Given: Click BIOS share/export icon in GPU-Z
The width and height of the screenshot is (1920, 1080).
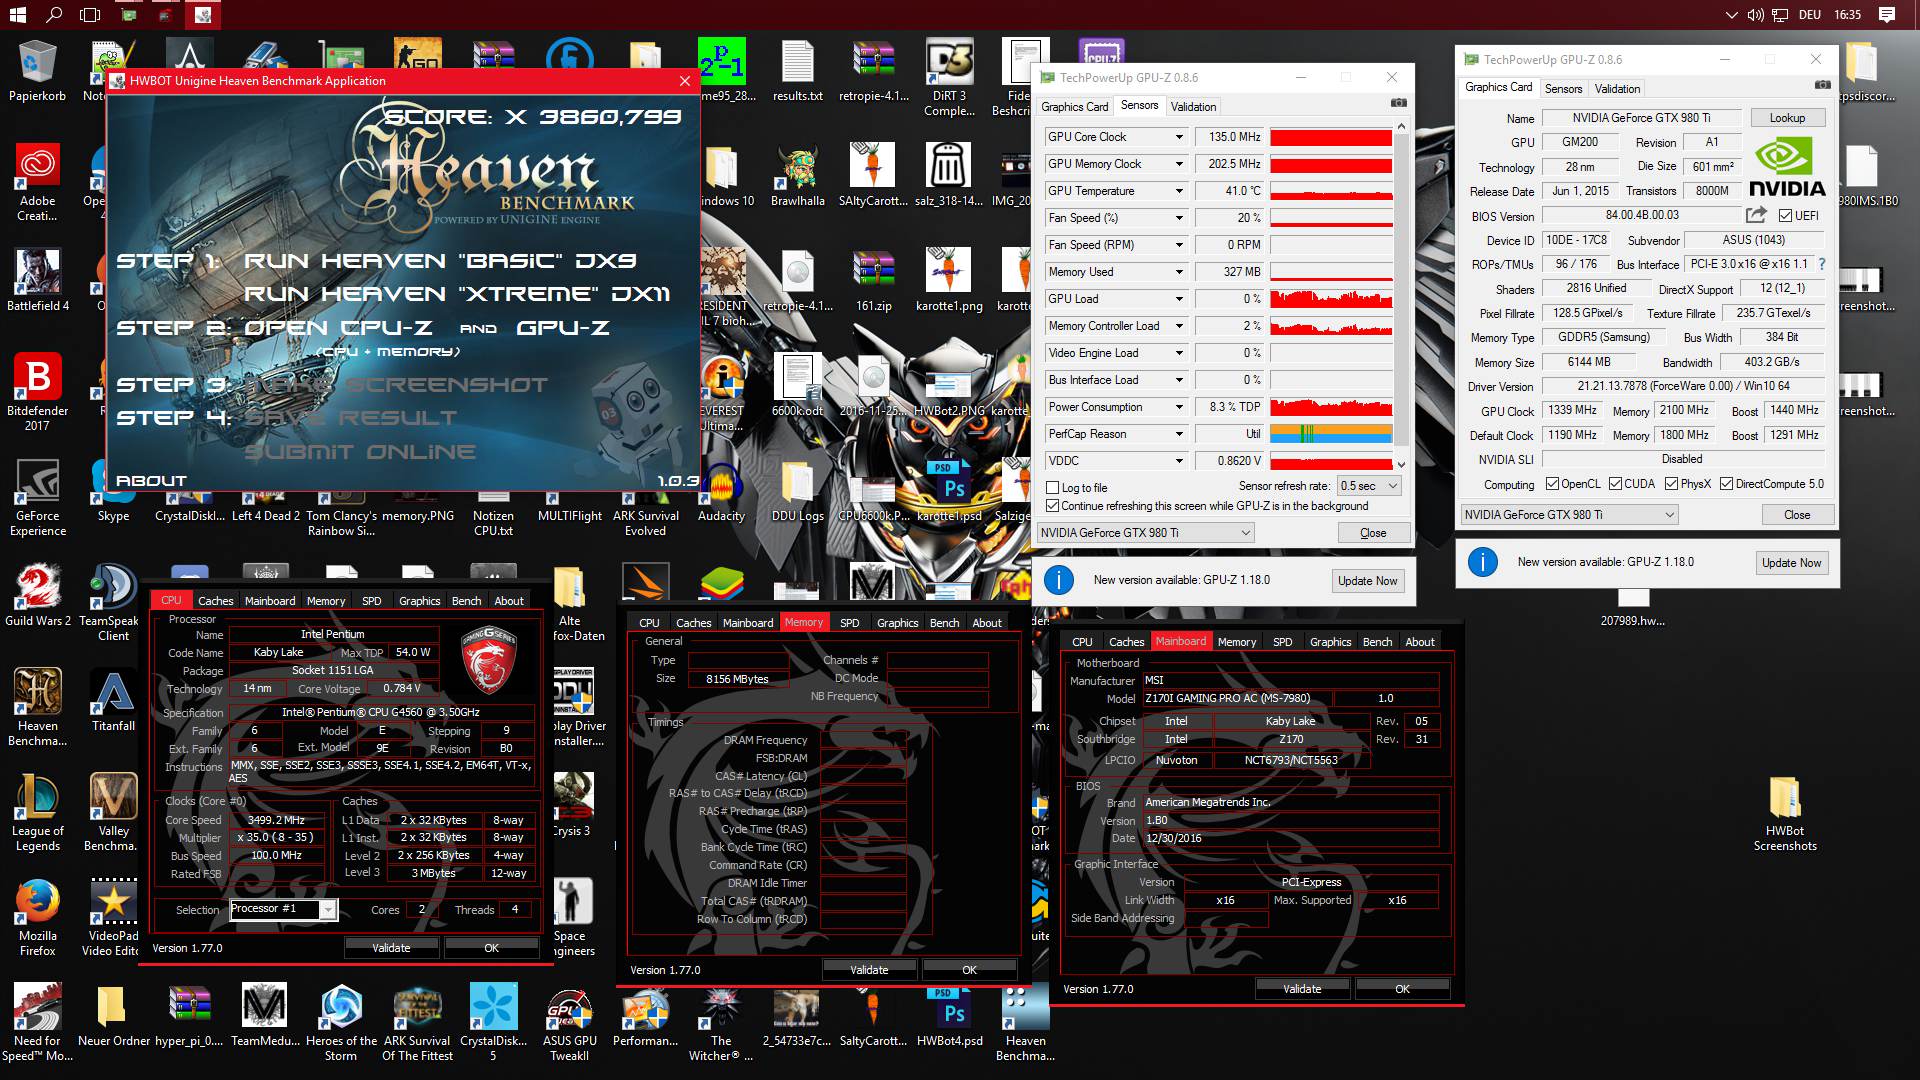Looking at the screenshot, I should coord(1756,215).
